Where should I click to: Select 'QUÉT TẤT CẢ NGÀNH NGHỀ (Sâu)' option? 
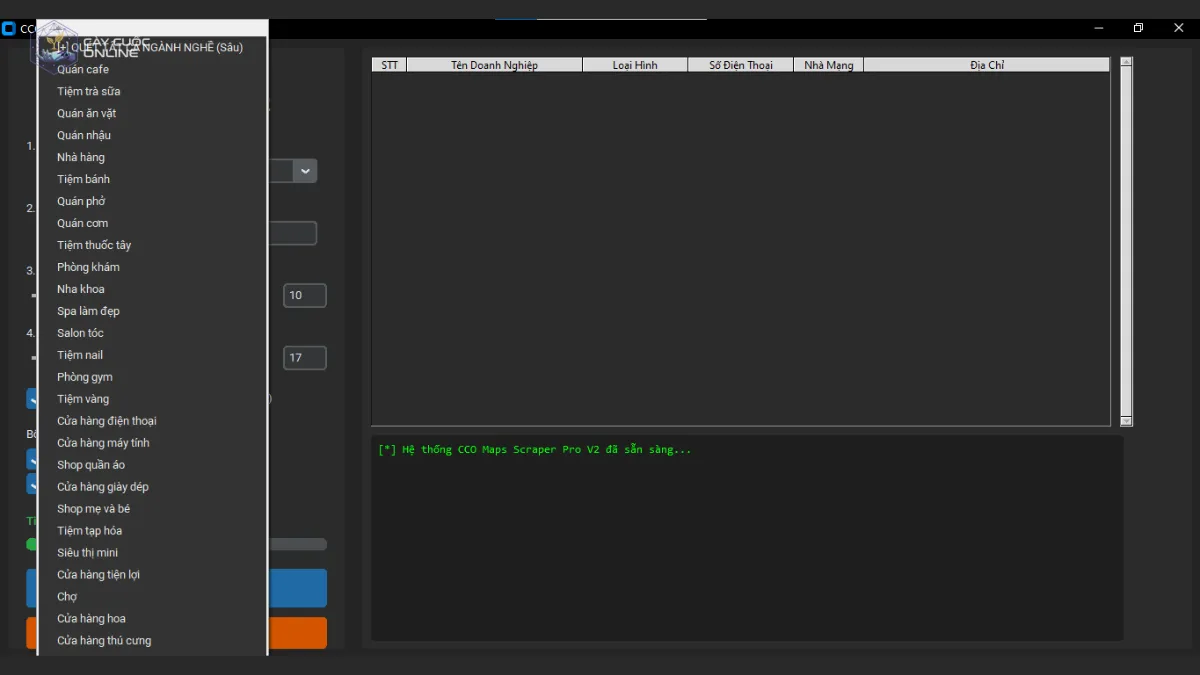[152, 47]
